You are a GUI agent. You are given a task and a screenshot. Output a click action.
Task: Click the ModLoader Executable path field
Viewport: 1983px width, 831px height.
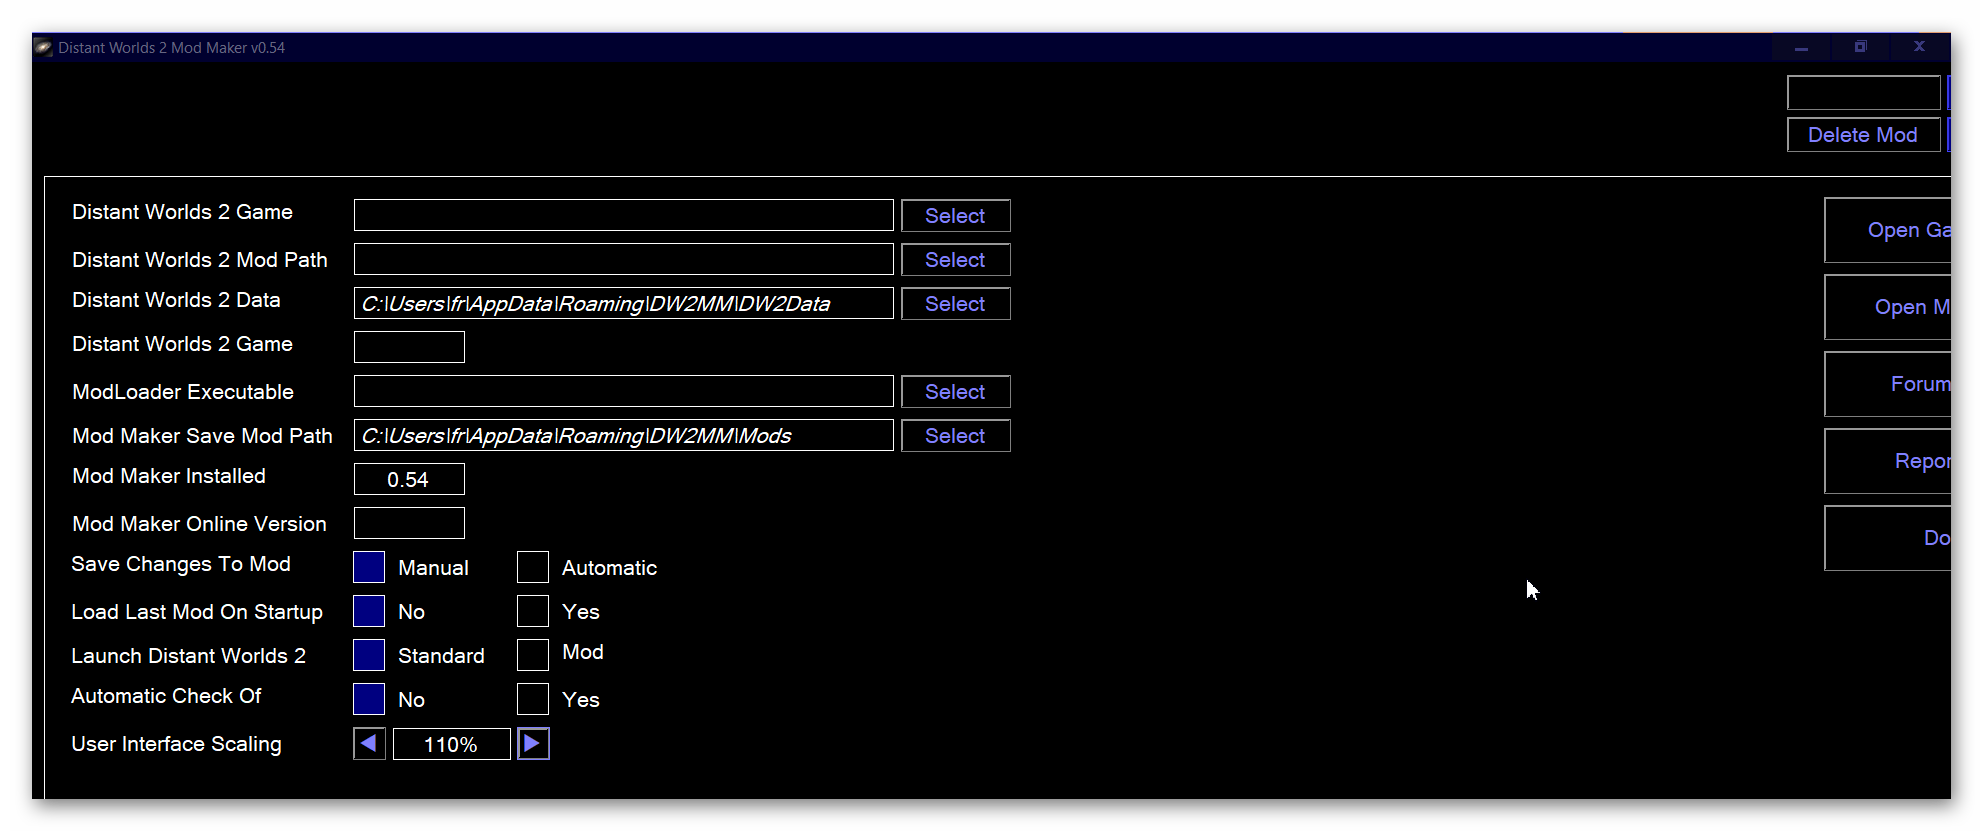tap(623, 391)
